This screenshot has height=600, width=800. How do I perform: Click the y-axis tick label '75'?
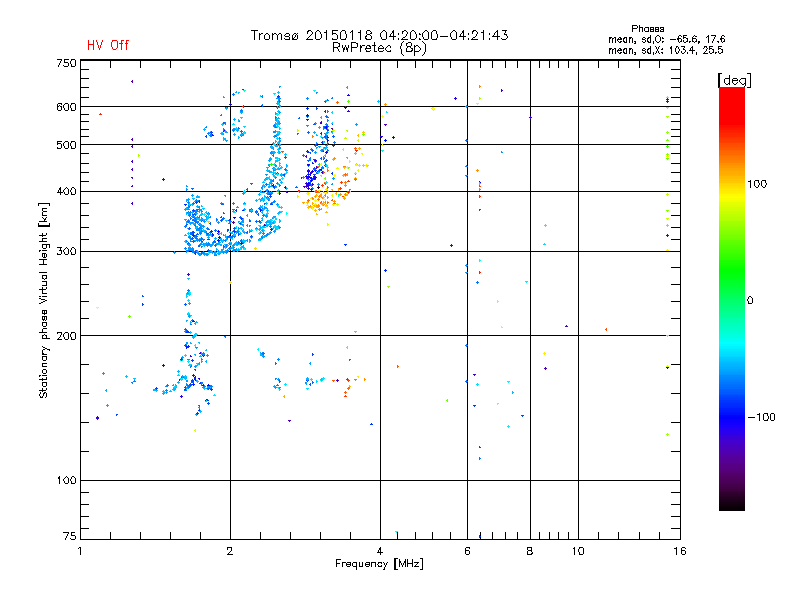70,536
